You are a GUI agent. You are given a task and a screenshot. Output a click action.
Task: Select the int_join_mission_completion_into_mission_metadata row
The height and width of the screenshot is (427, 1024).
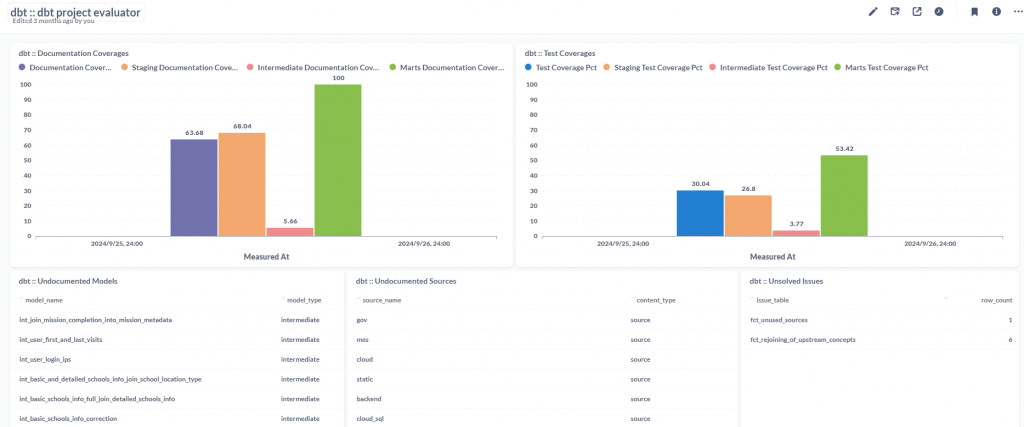[x=176, y=321]
